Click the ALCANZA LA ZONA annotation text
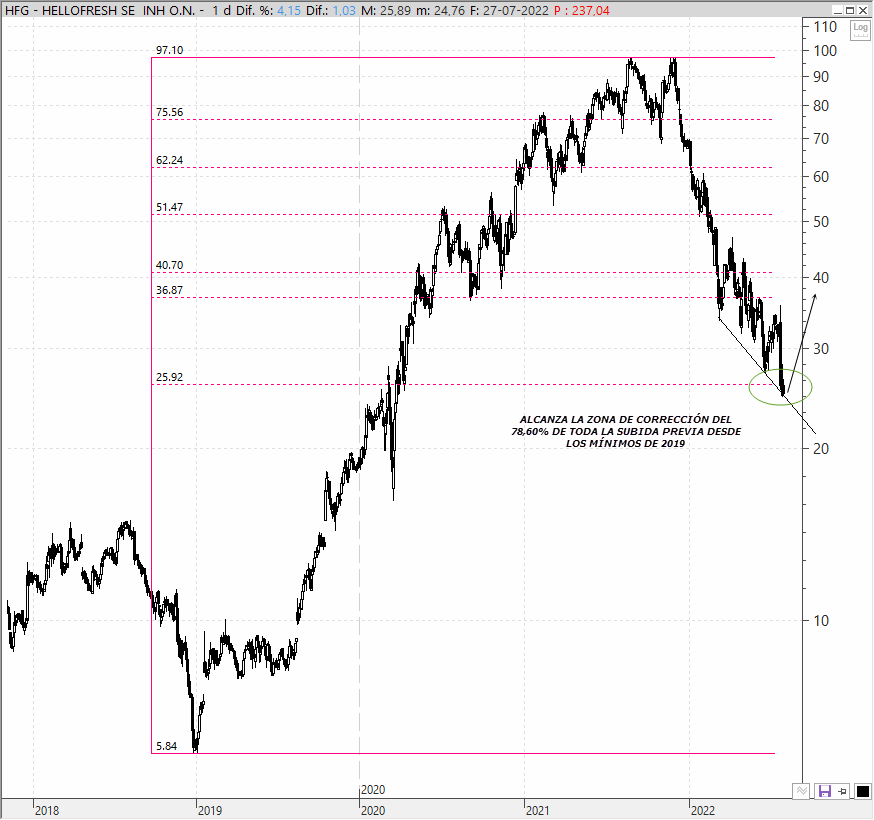 coord(626,431)
